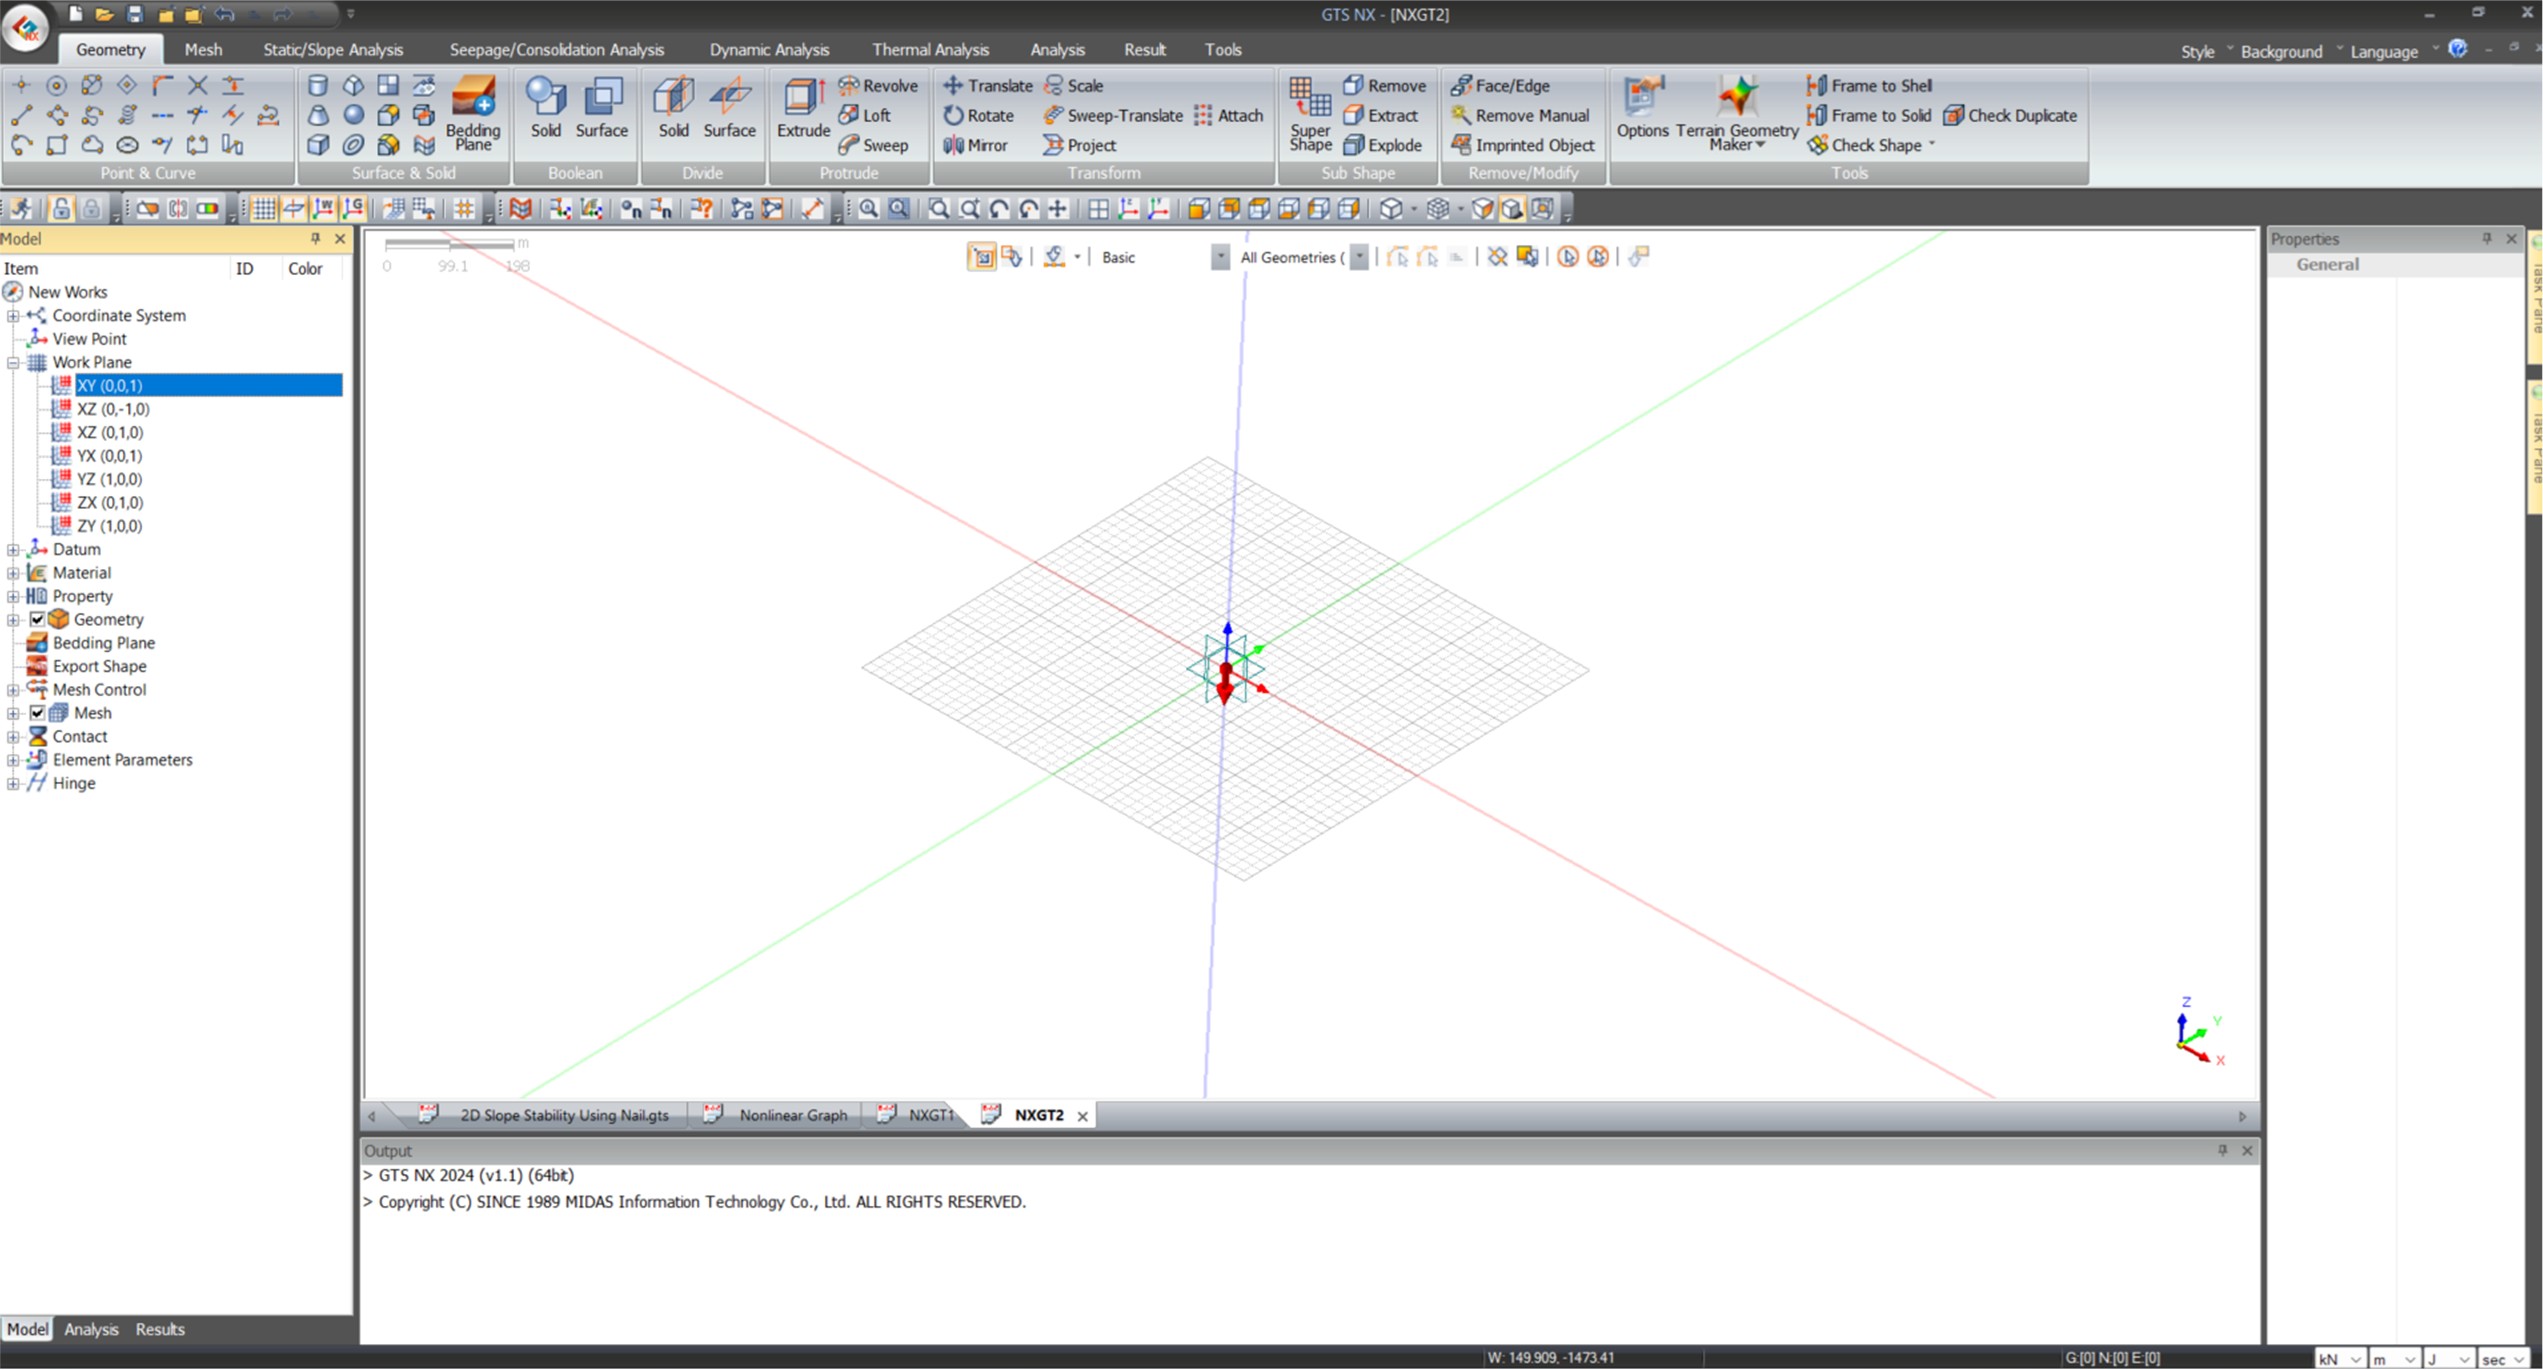Open the Static/Slope Analysis tab
The height and width of the screenshot is (1370, 2543).
[x=333, y=49]
